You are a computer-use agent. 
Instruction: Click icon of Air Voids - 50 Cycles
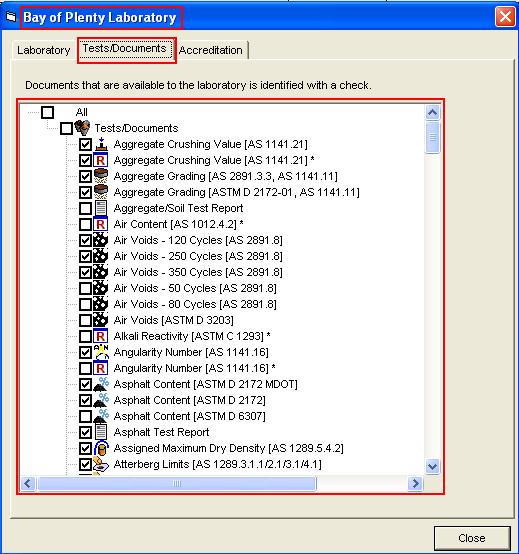[101, 288]
